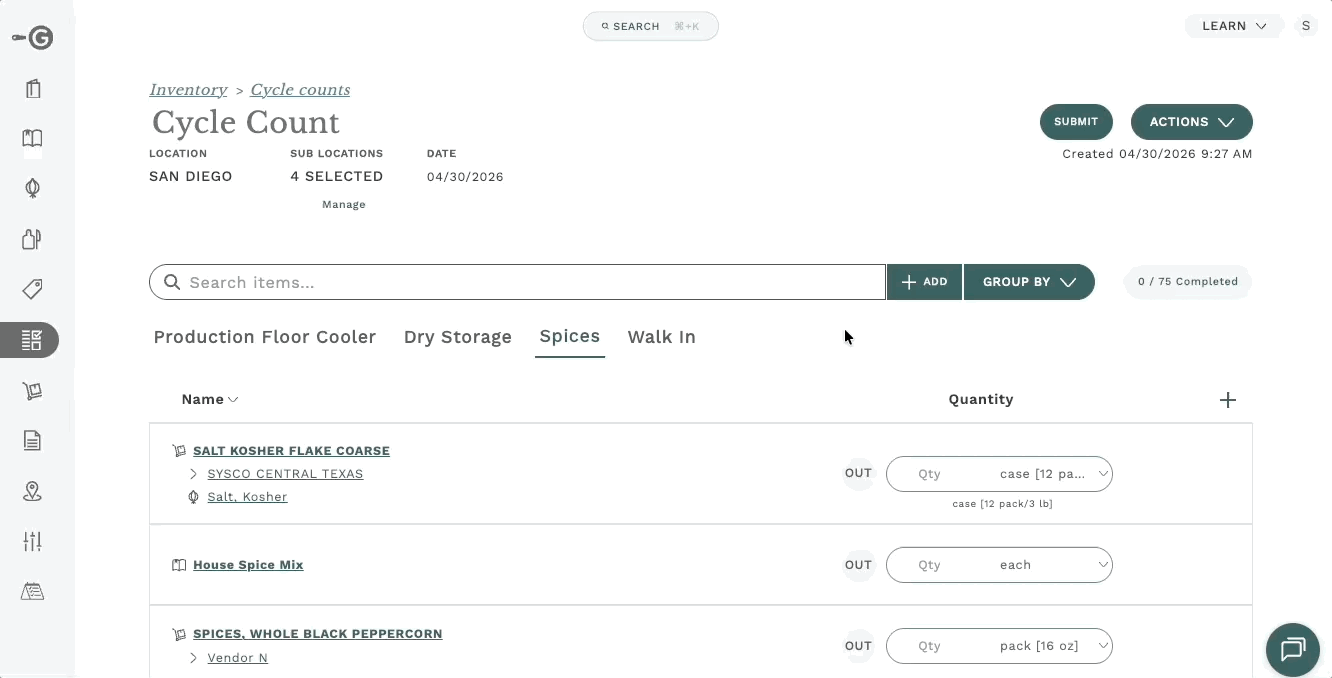This screenshot has height=678, width=1332.
Task: Open the map pin locations sidebar icon
Action: (33, 491)
